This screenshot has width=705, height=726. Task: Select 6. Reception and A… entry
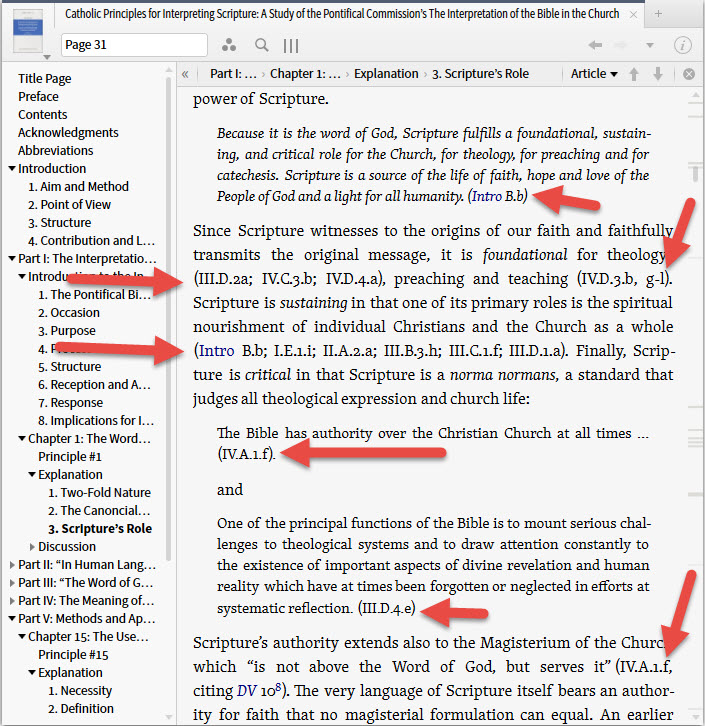pyautogui.click(x=94, y=385)
